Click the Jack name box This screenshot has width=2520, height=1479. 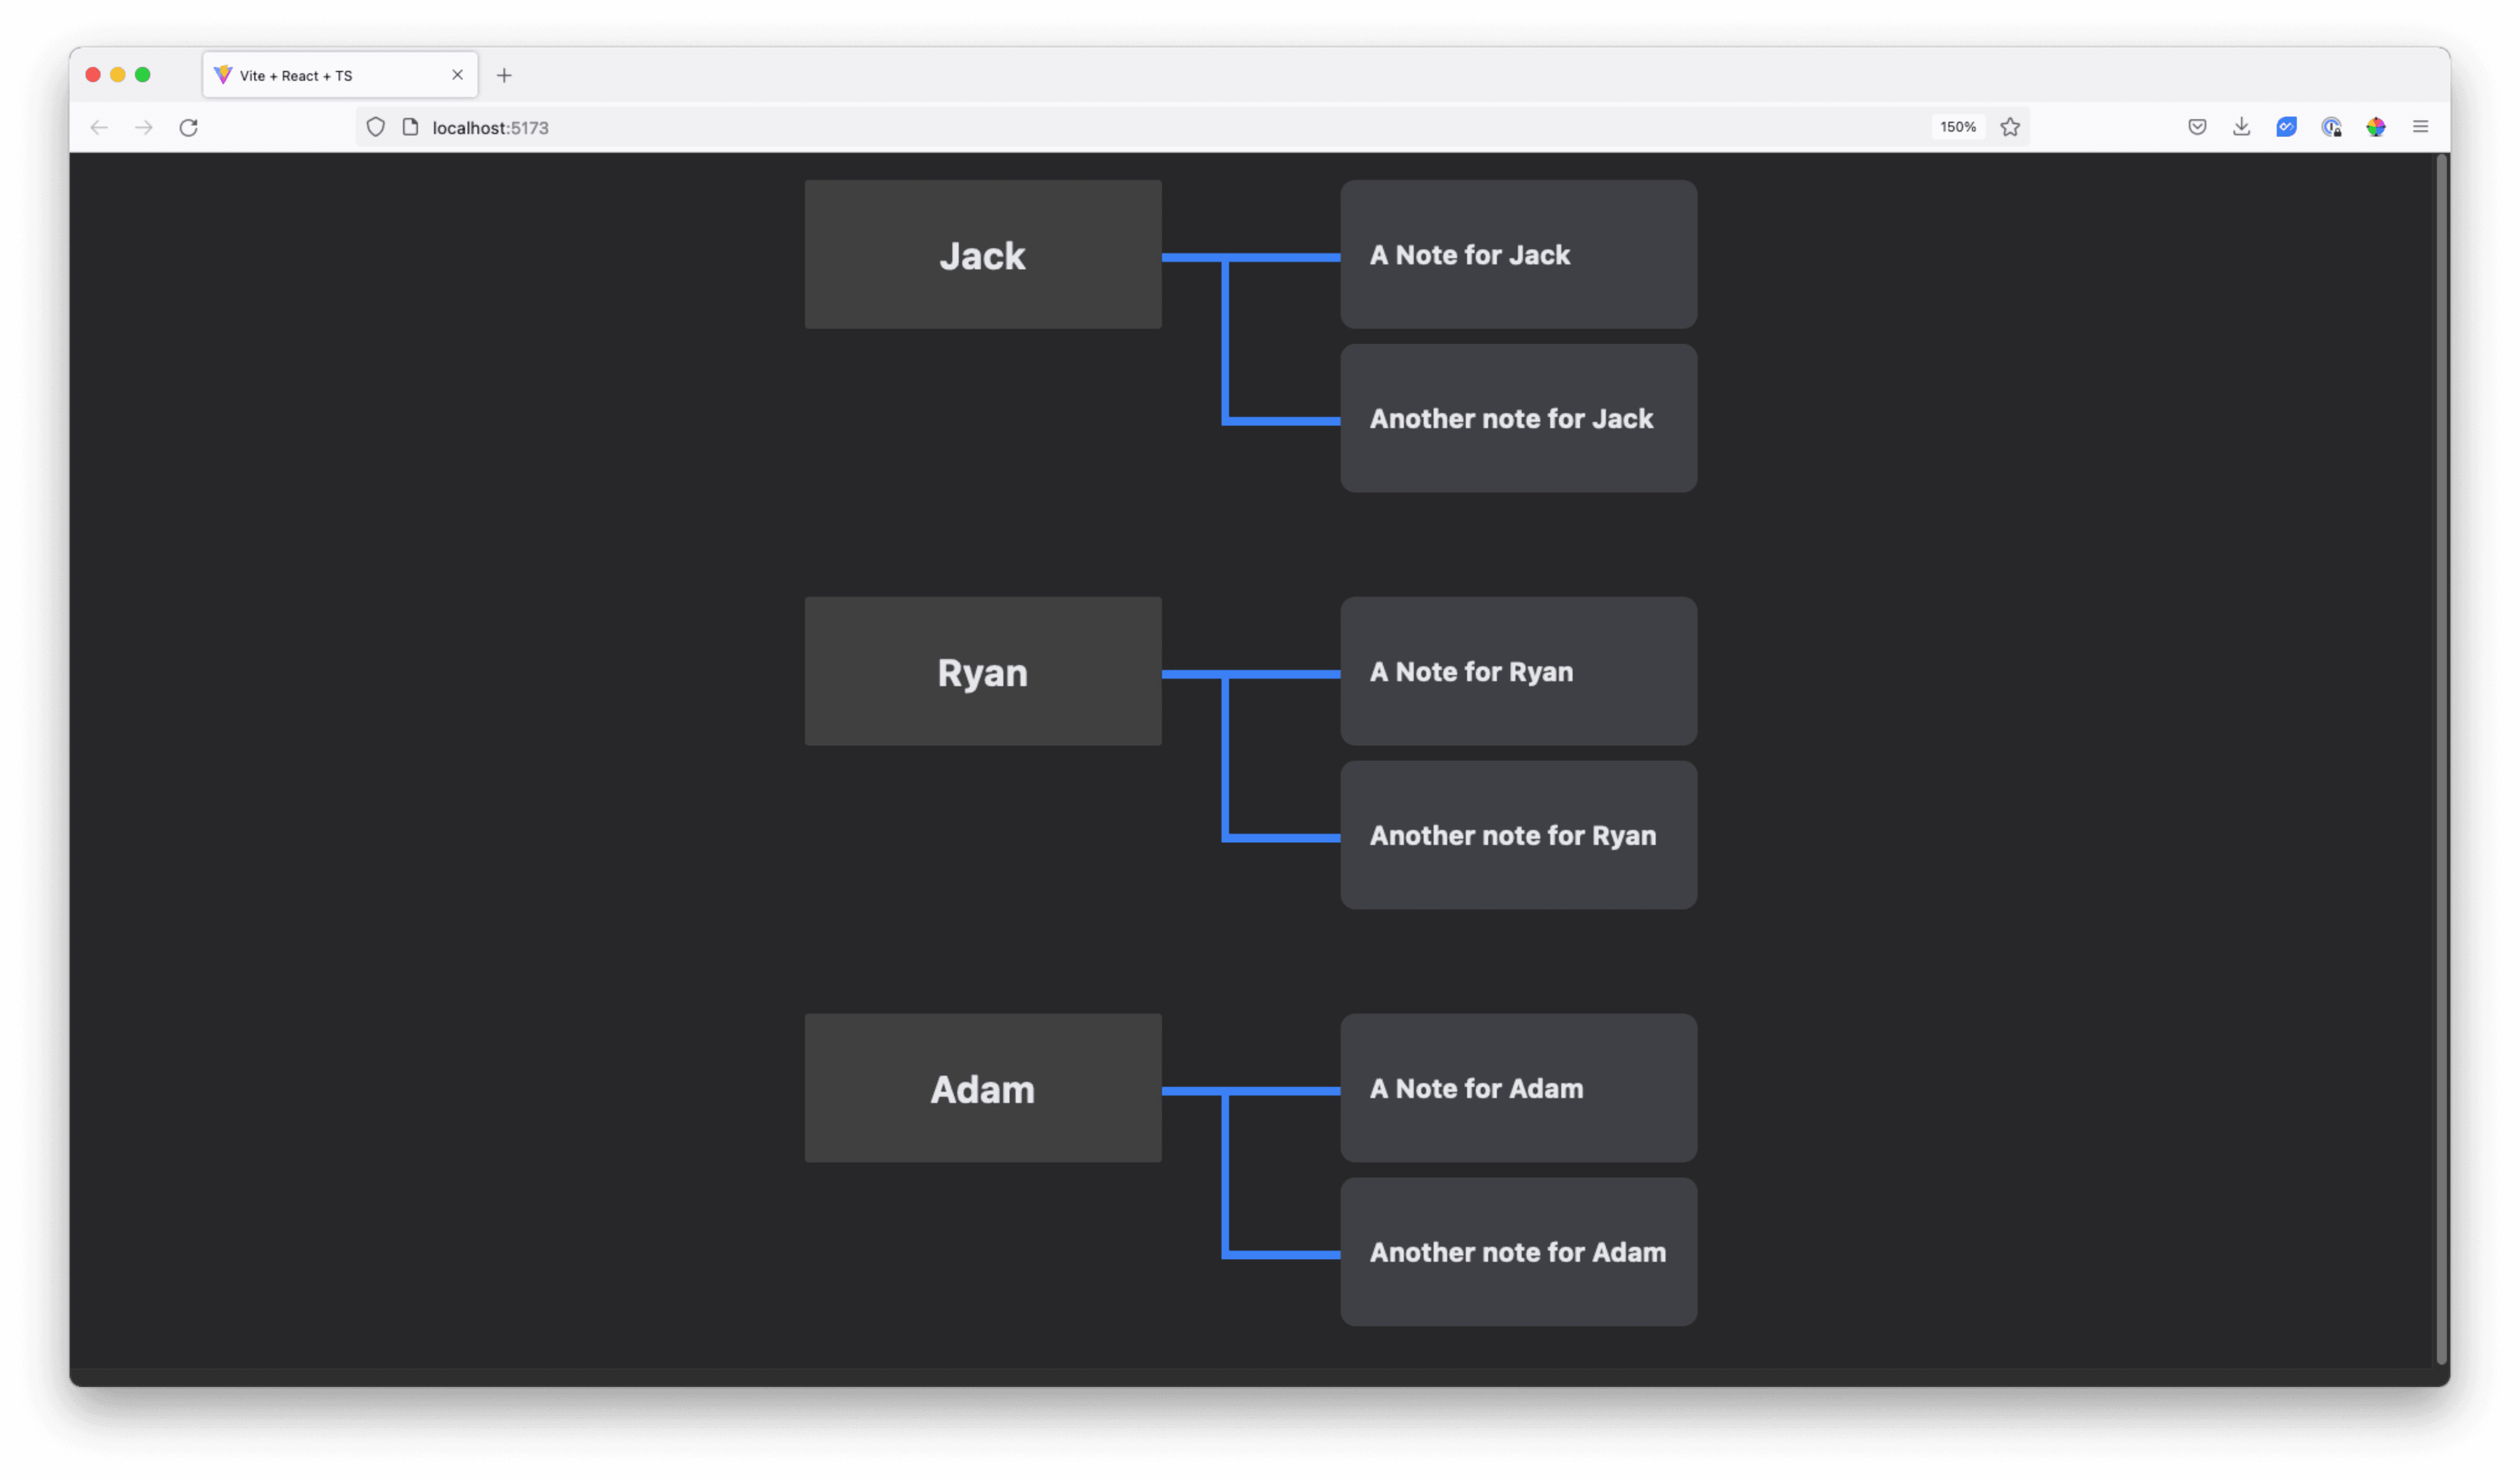[982, 255]
